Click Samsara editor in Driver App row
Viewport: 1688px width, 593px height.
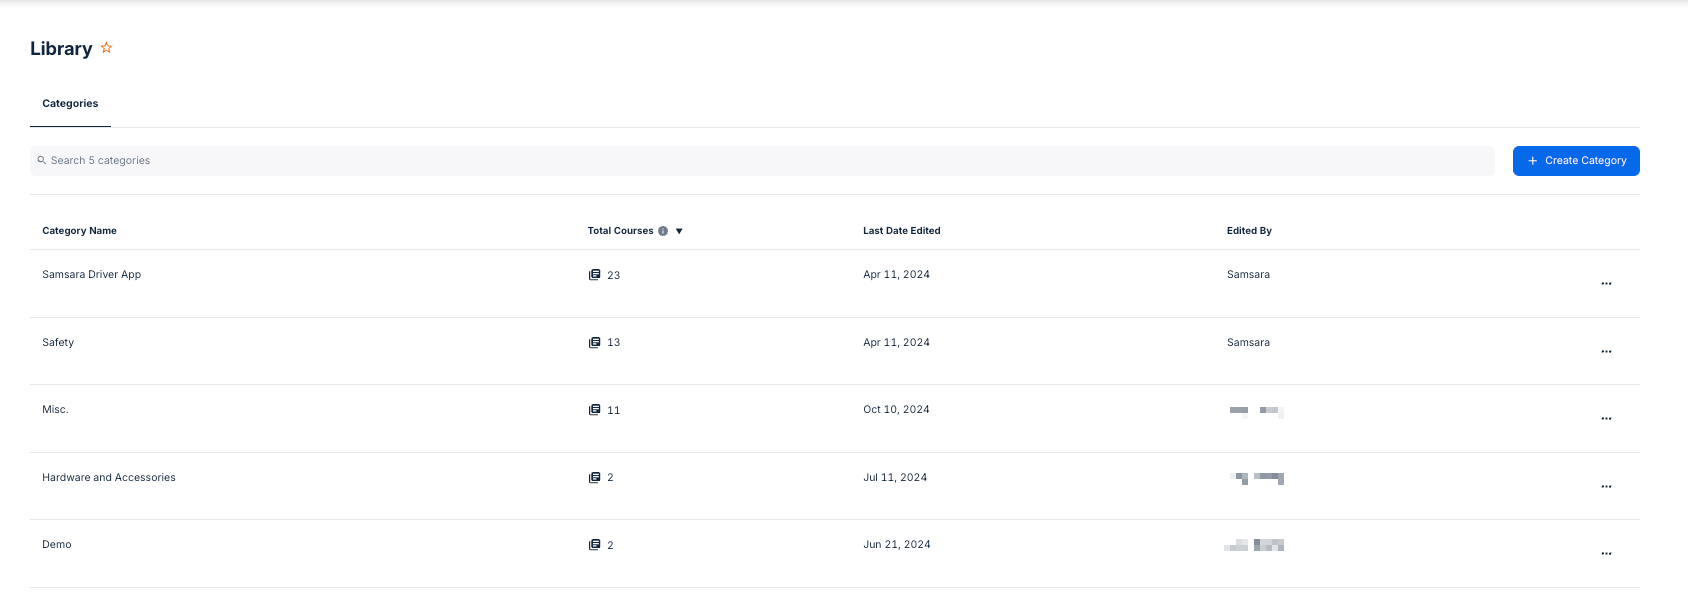1248,274
